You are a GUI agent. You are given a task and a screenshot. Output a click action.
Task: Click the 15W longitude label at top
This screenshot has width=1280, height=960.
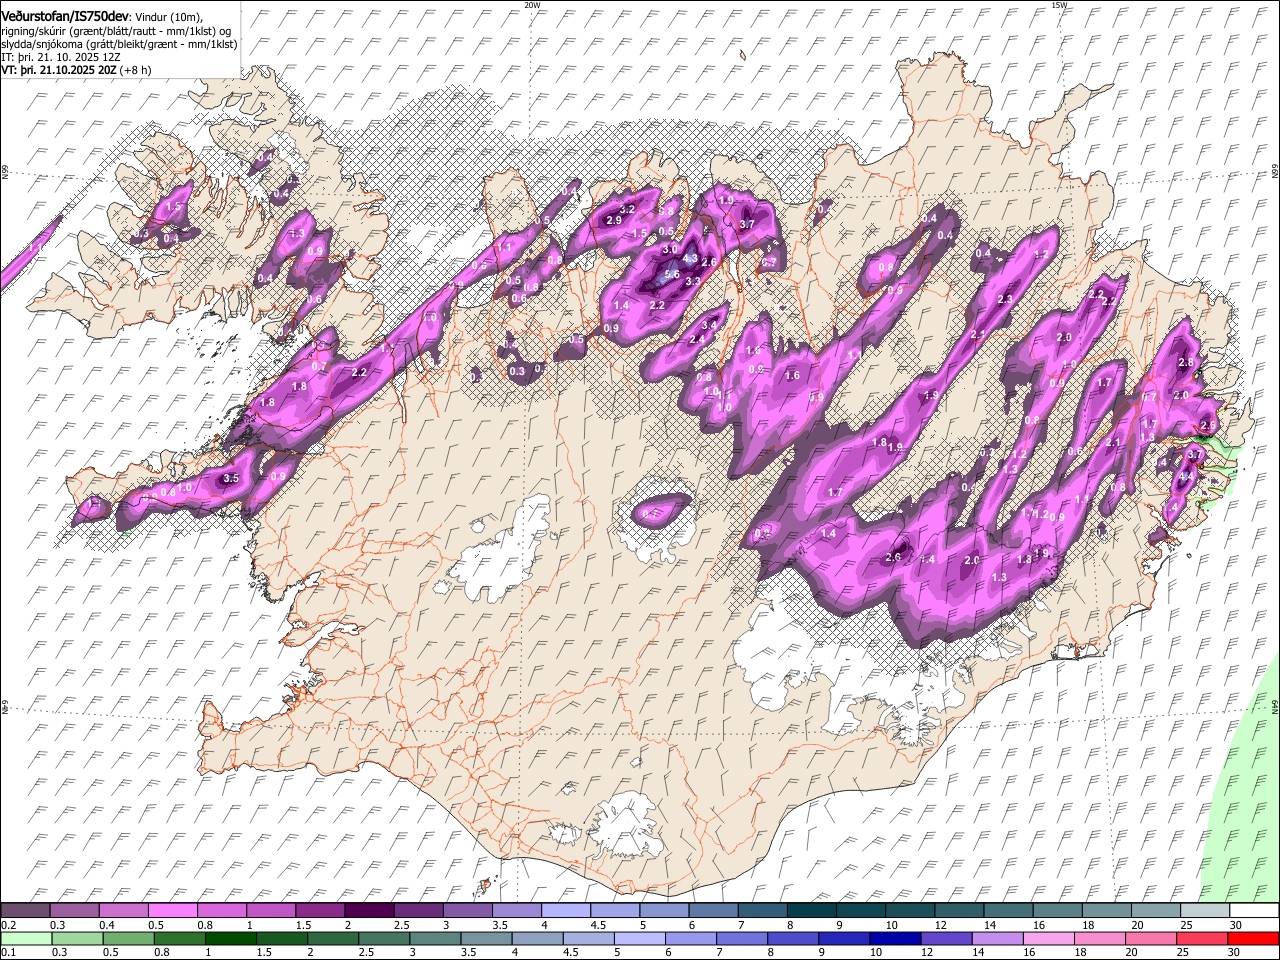pyautogui.click(x=1059, y=5)
